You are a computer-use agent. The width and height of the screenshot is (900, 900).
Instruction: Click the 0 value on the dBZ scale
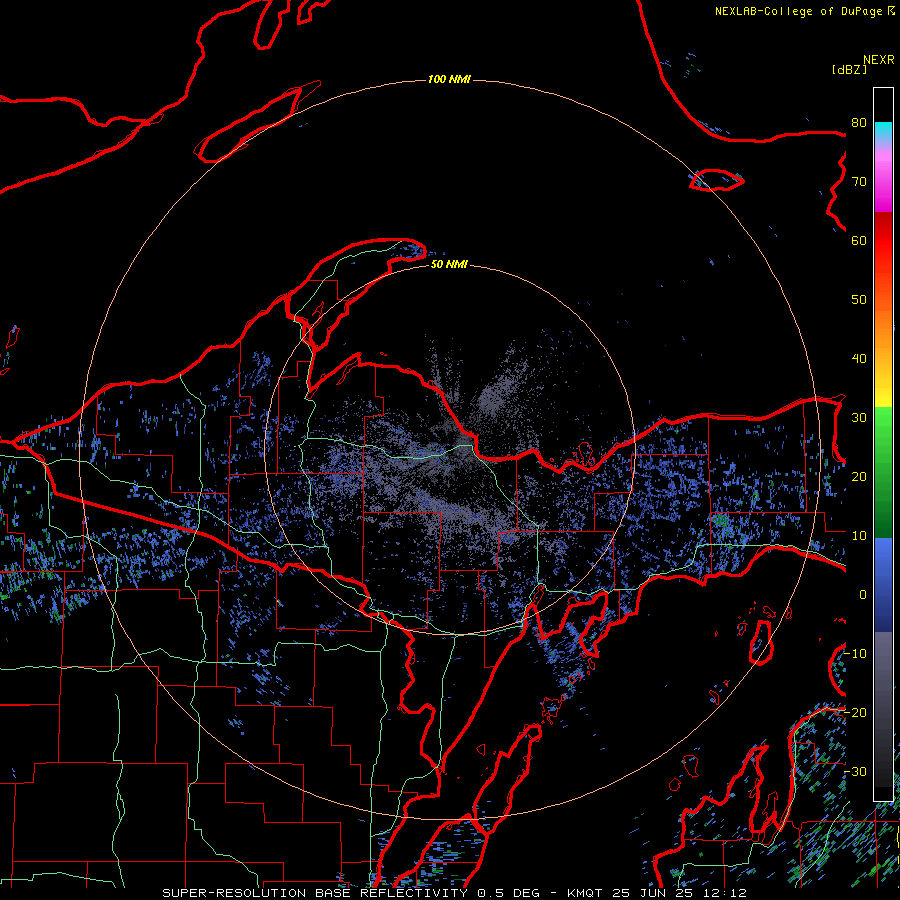point(863,595)
